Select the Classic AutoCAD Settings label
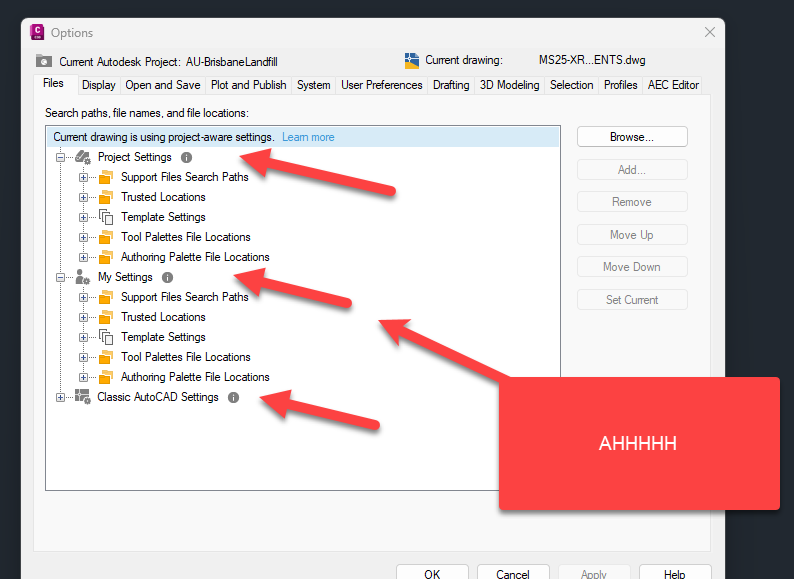794x579 pixels. coord(158,398)
